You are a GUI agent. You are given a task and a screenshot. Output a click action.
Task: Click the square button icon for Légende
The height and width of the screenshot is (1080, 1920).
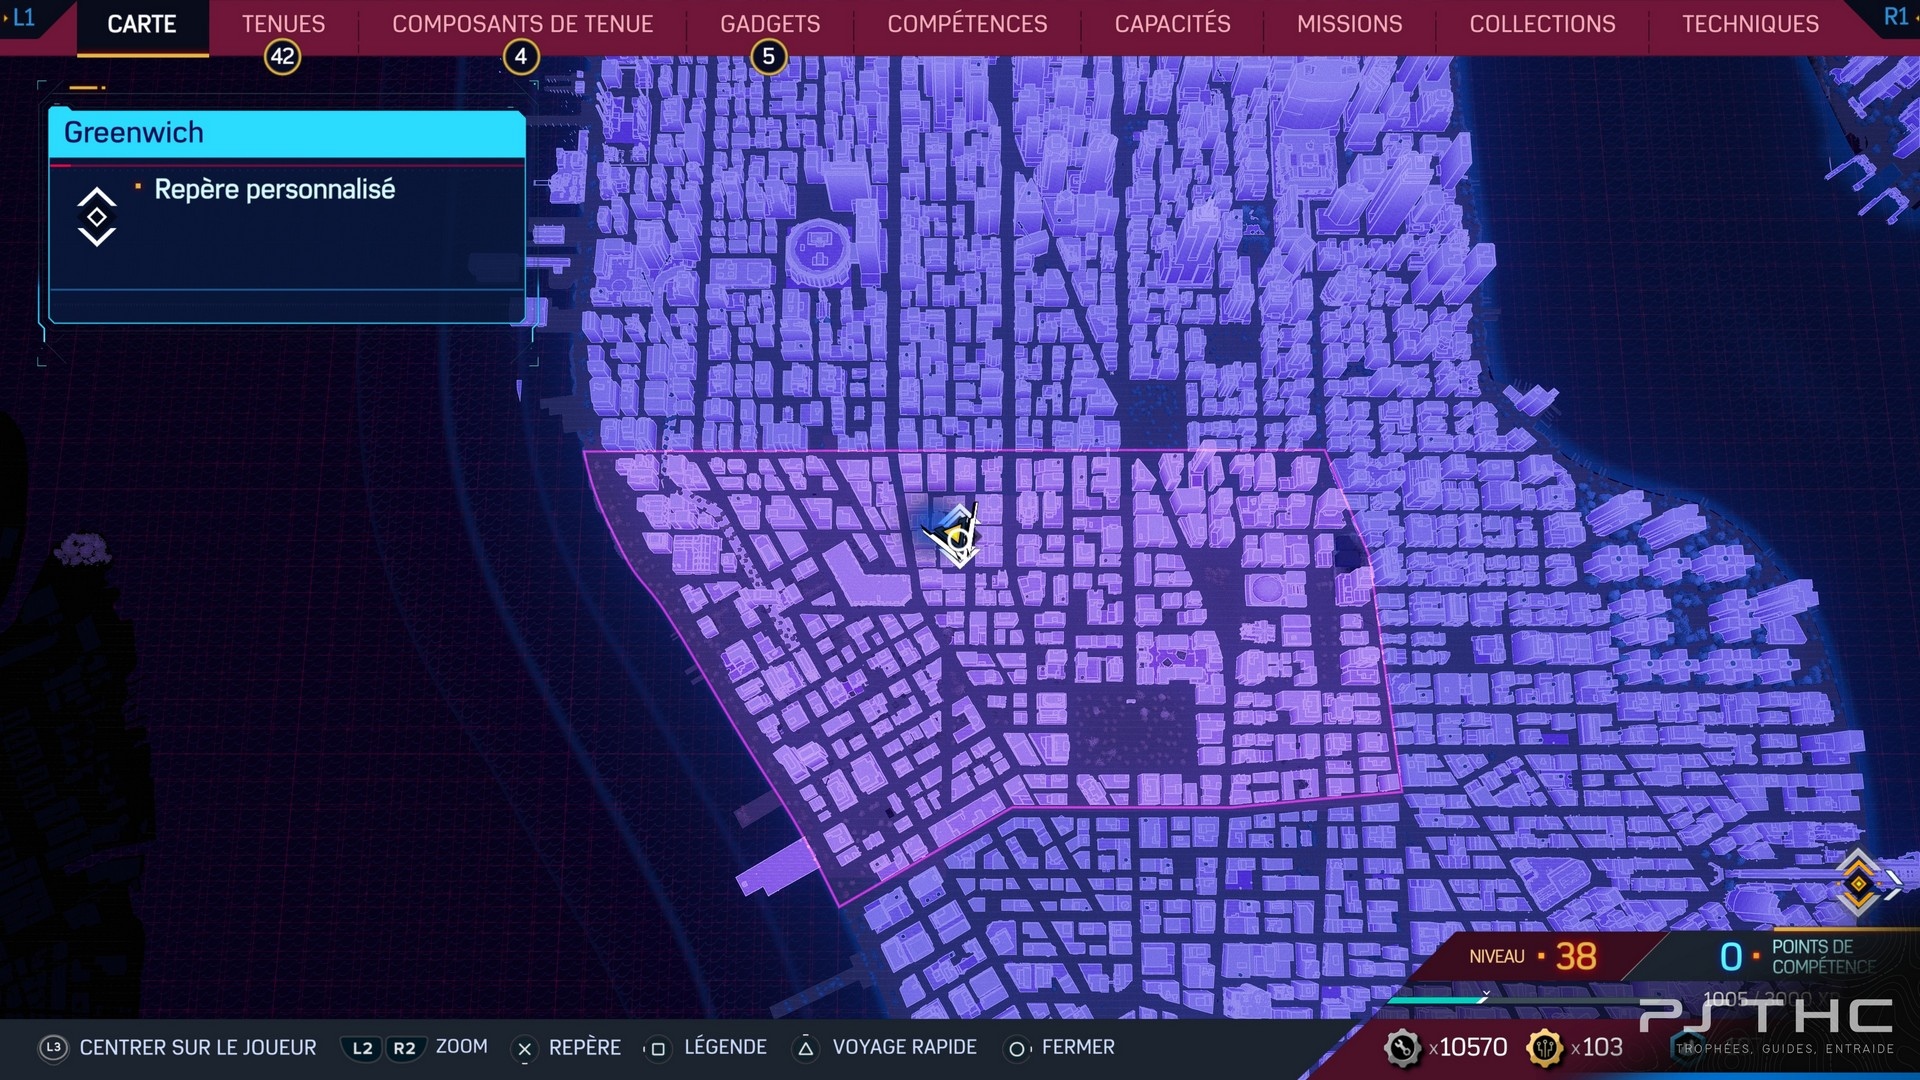pyautogui.click(x=658, y=1048)
